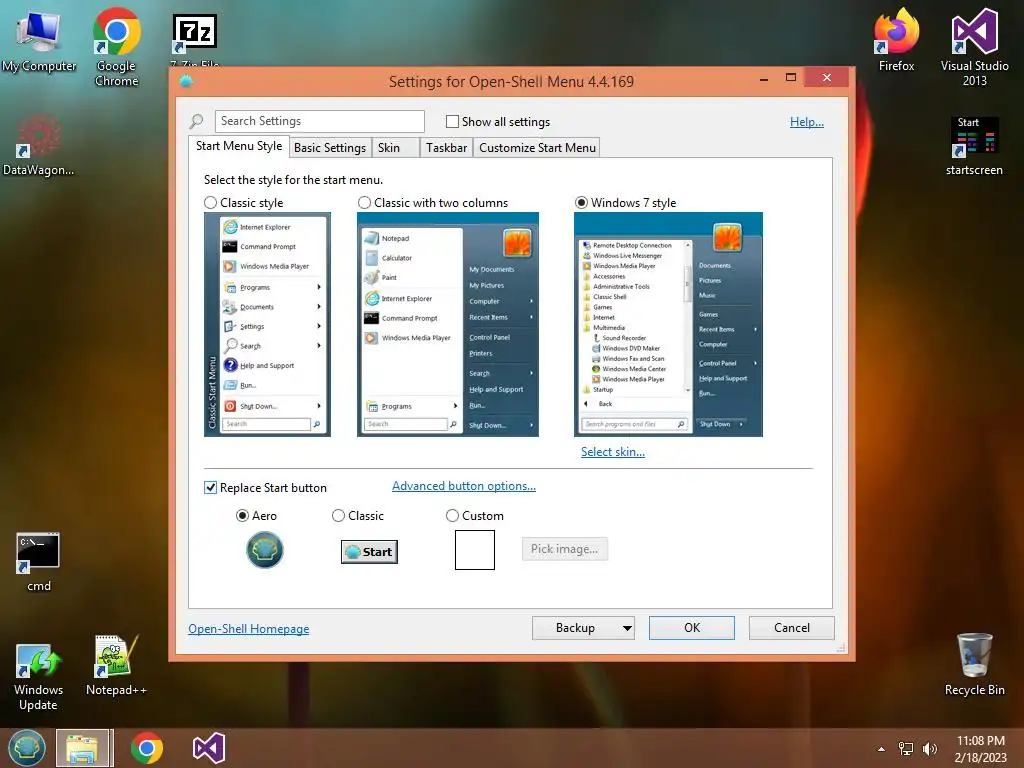Close the Open-Shell settings window

827,78
